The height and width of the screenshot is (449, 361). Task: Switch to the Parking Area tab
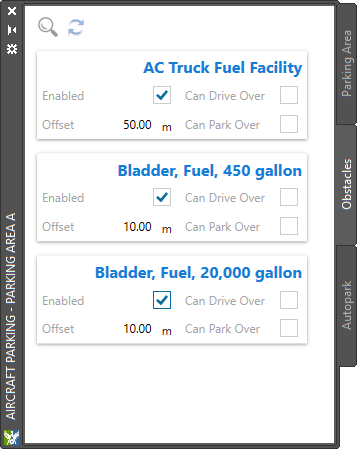pos(347,63)
